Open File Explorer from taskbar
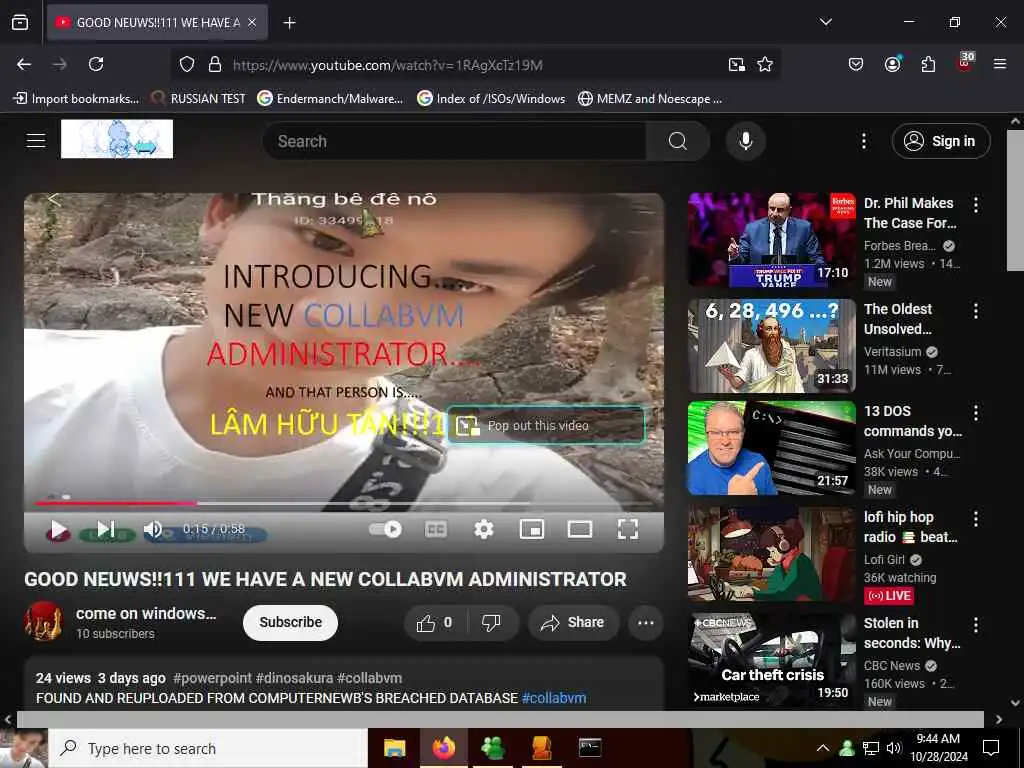Viewport: 1024px width, 768px height. (394, 748)
